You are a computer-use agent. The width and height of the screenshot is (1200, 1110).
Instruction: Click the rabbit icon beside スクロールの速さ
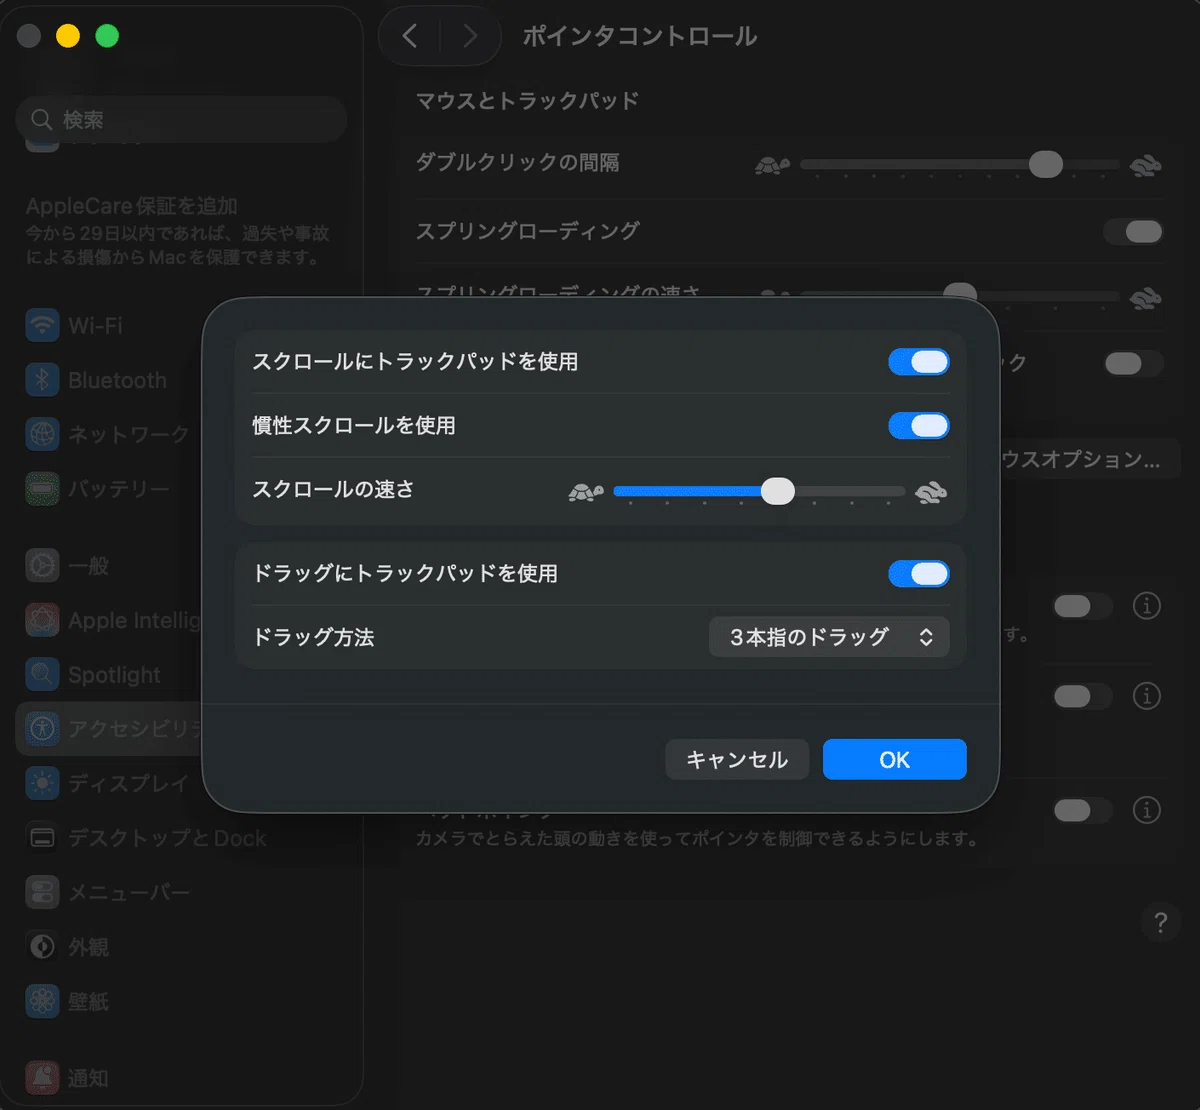pyautogui.click(x=930, y=492)
